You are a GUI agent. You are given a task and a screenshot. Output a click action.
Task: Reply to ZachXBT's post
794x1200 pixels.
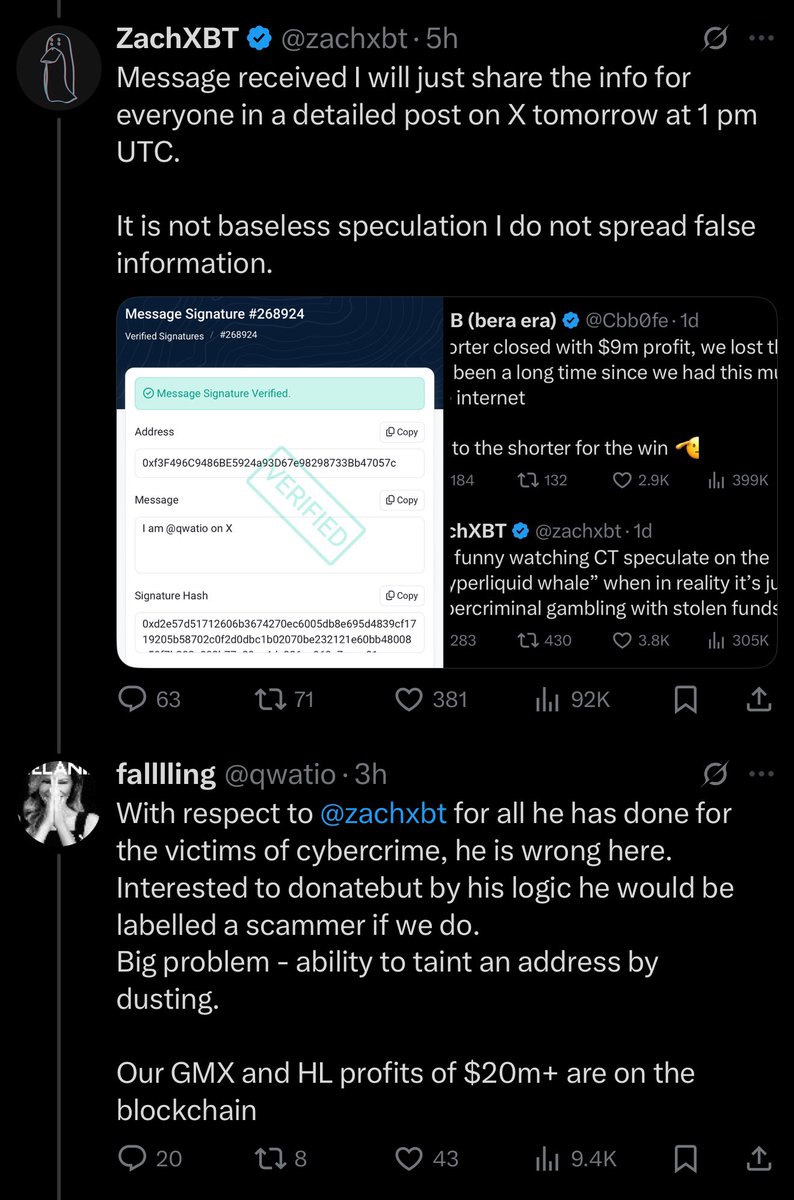click(x=134, y=700)
